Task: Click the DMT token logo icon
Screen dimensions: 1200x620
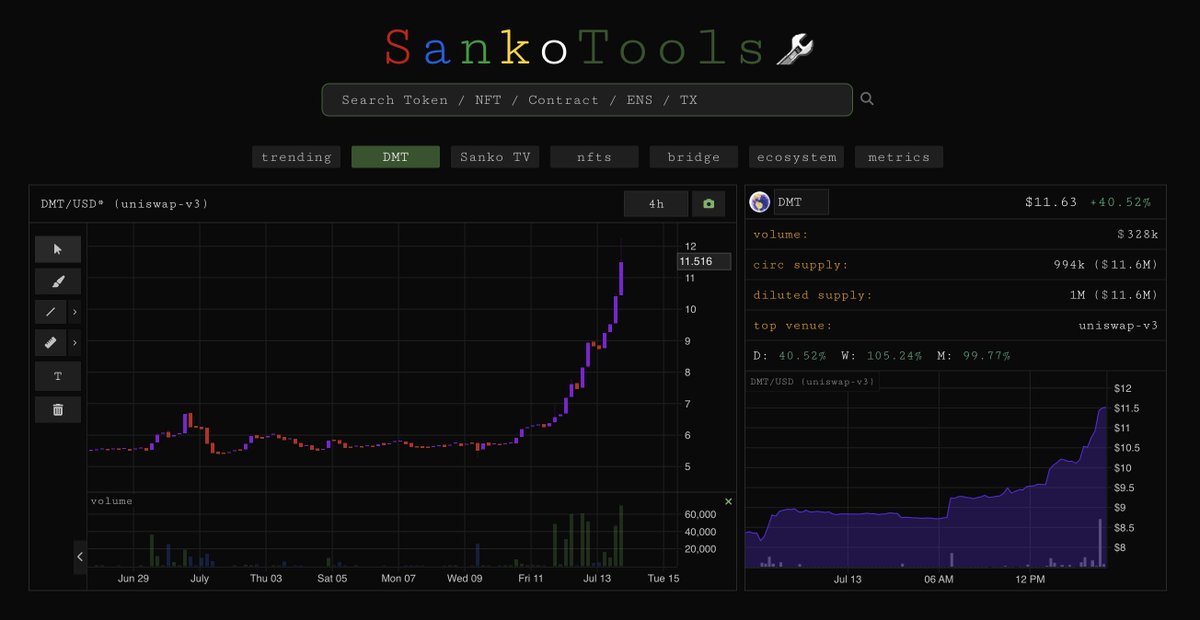Action: point(759,202)
